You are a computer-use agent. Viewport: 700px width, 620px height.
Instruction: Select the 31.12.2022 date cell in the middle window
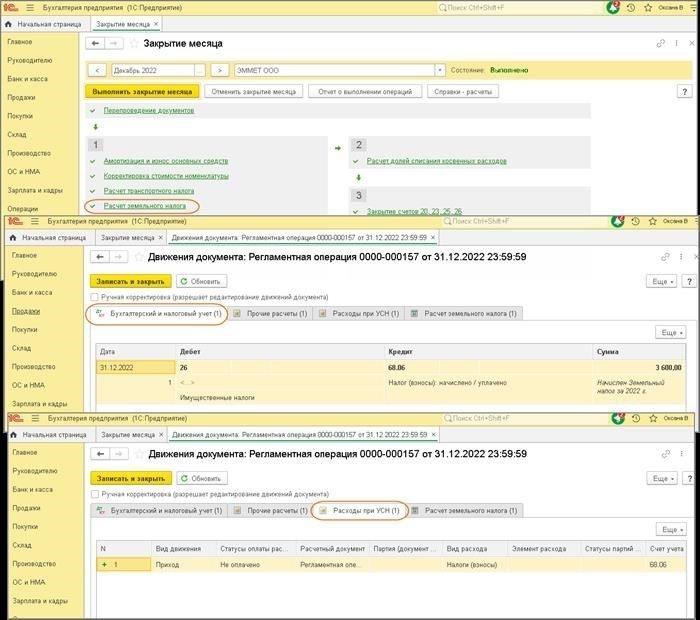(136, 367)
